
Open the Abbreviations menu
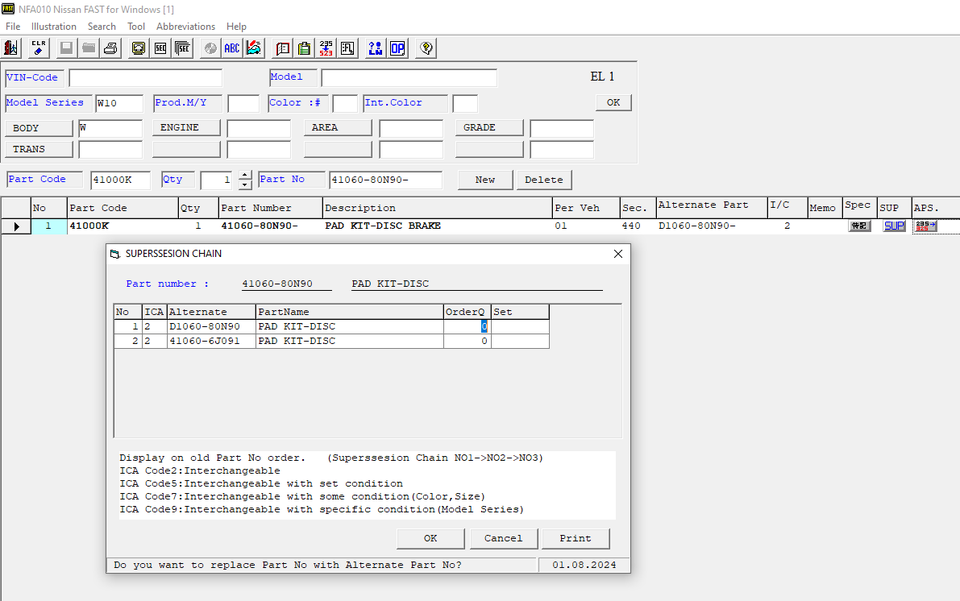click(185, 26)
